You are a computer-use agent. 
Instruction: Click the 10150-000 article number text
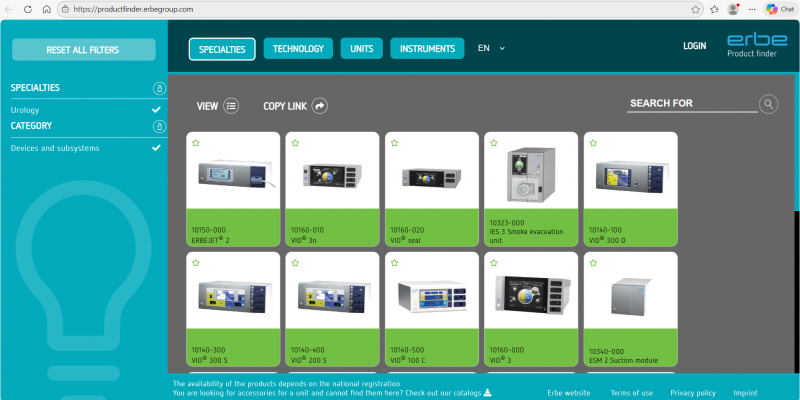pyautogui.click(x=208, y=230)
